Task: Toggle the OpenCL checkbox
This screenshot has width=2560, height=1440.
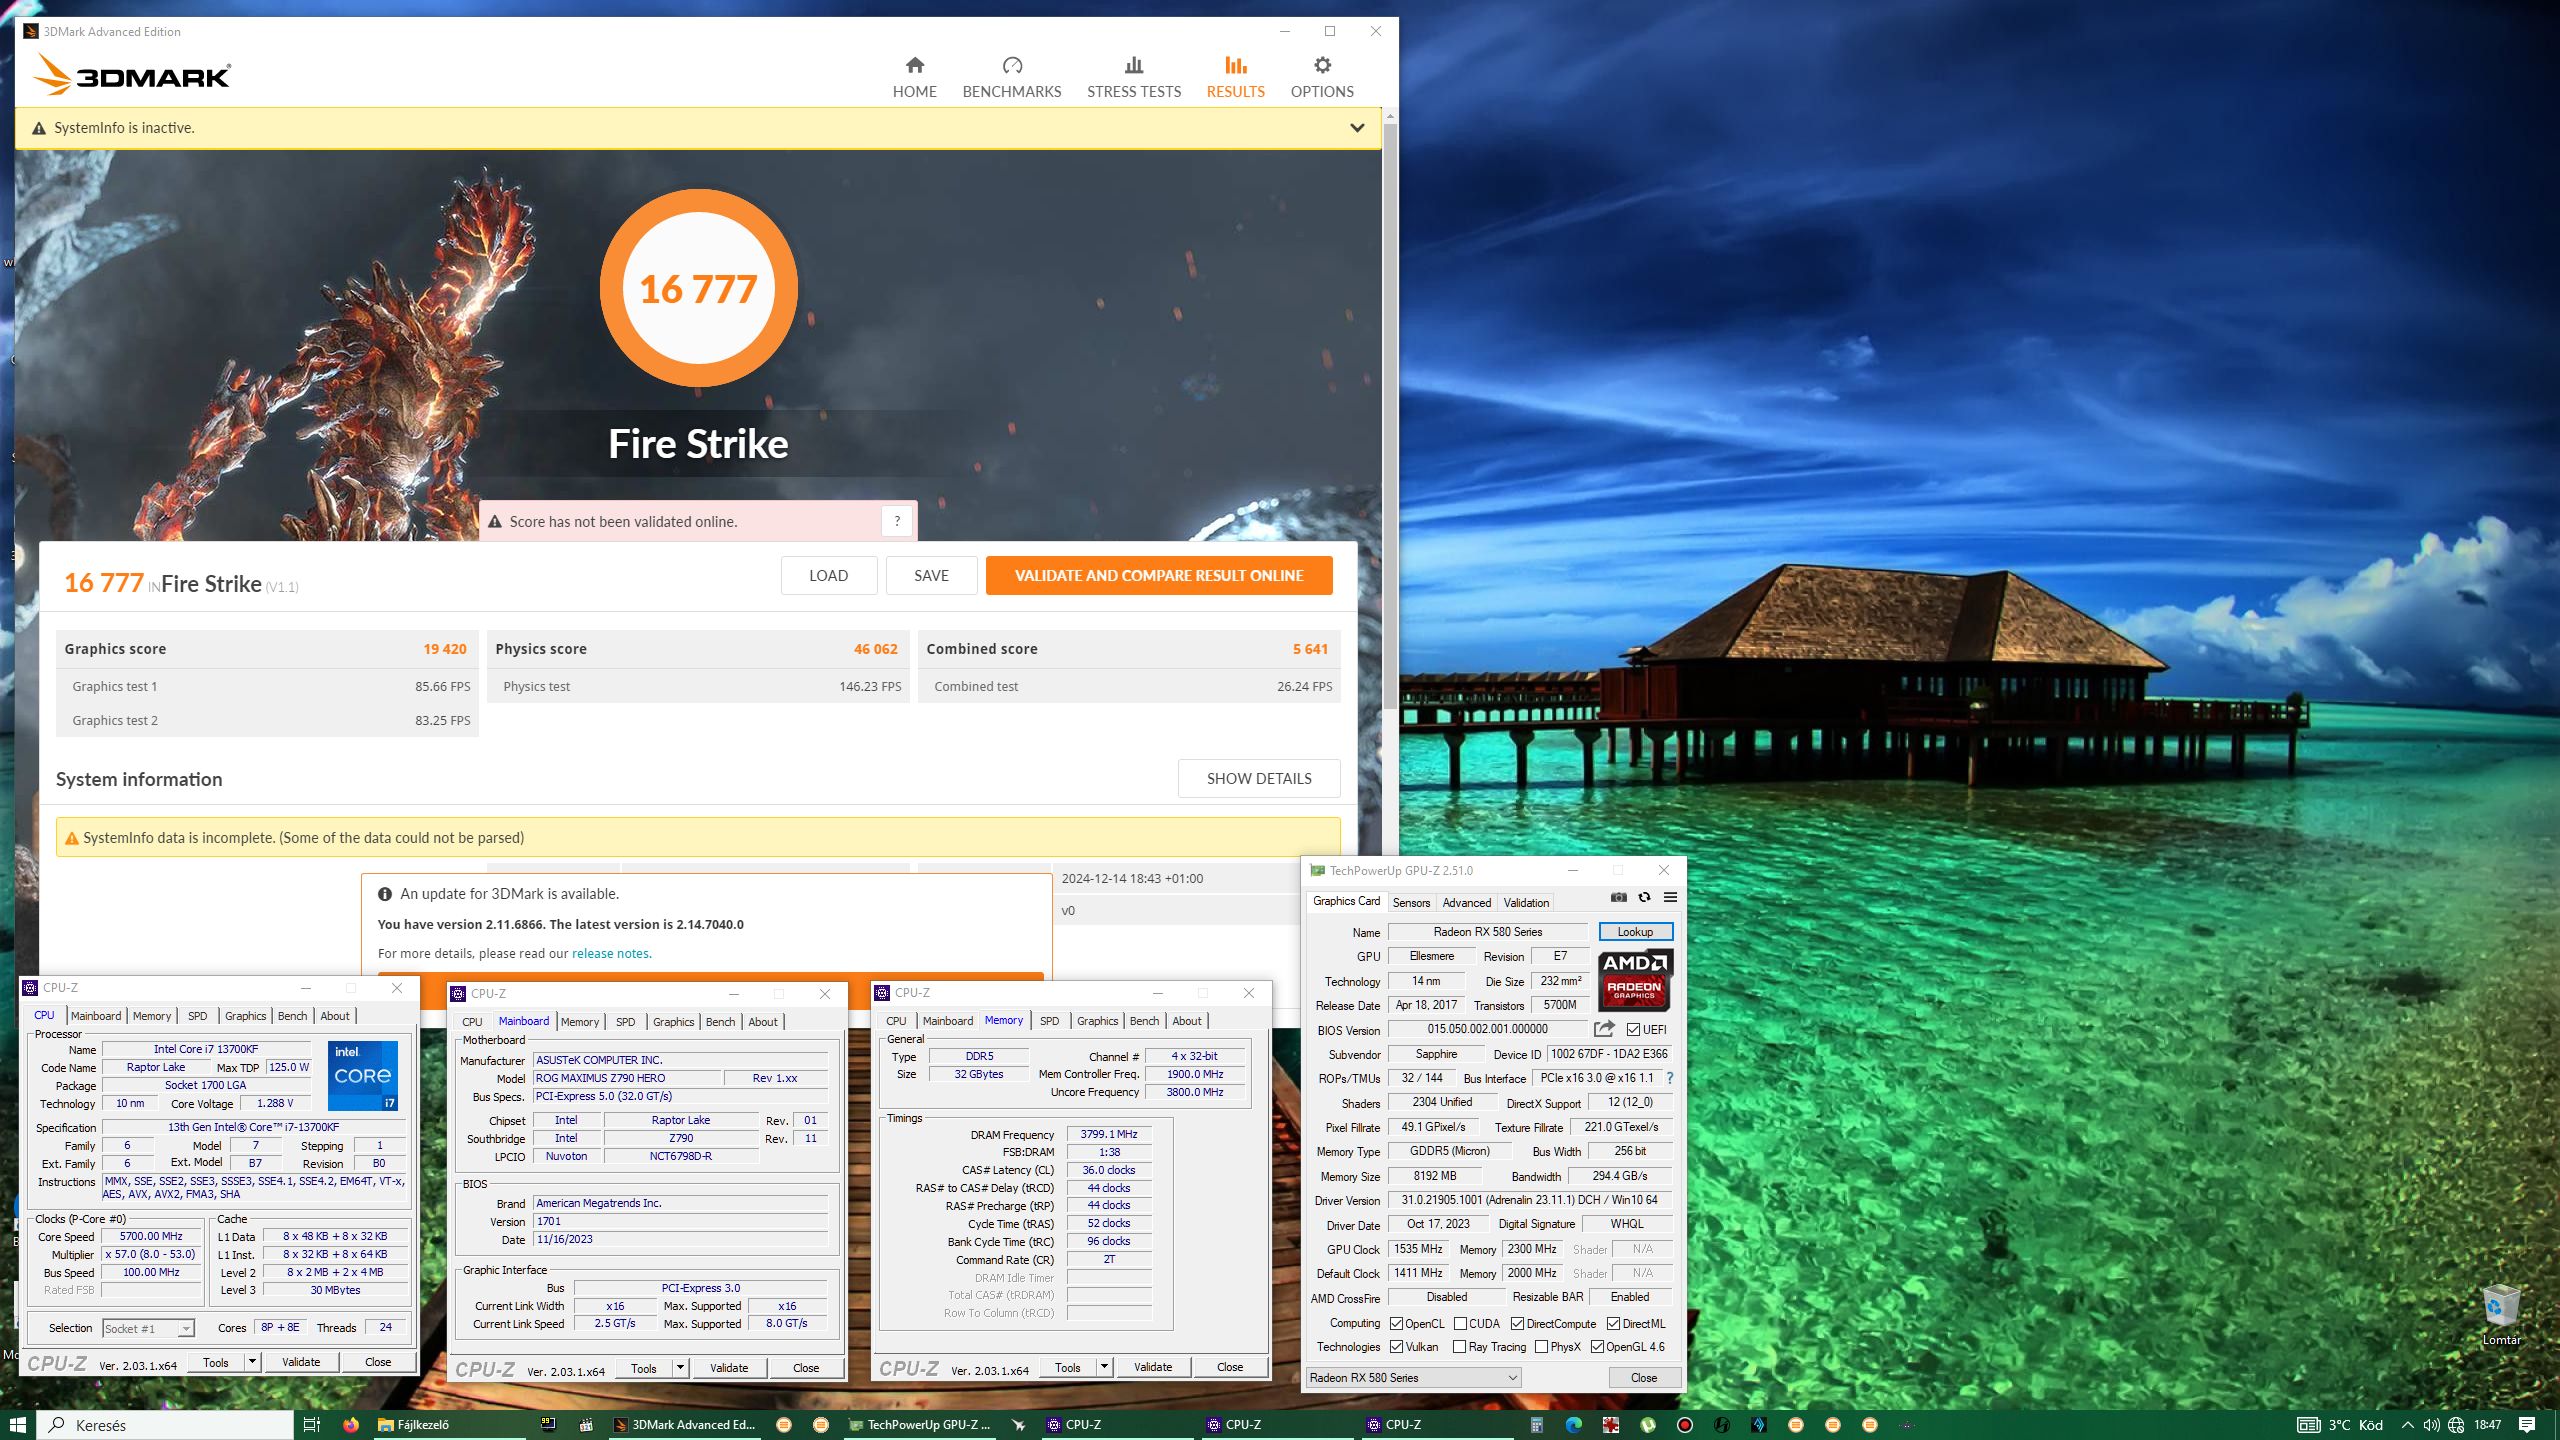Action: pos(1397,1323)
